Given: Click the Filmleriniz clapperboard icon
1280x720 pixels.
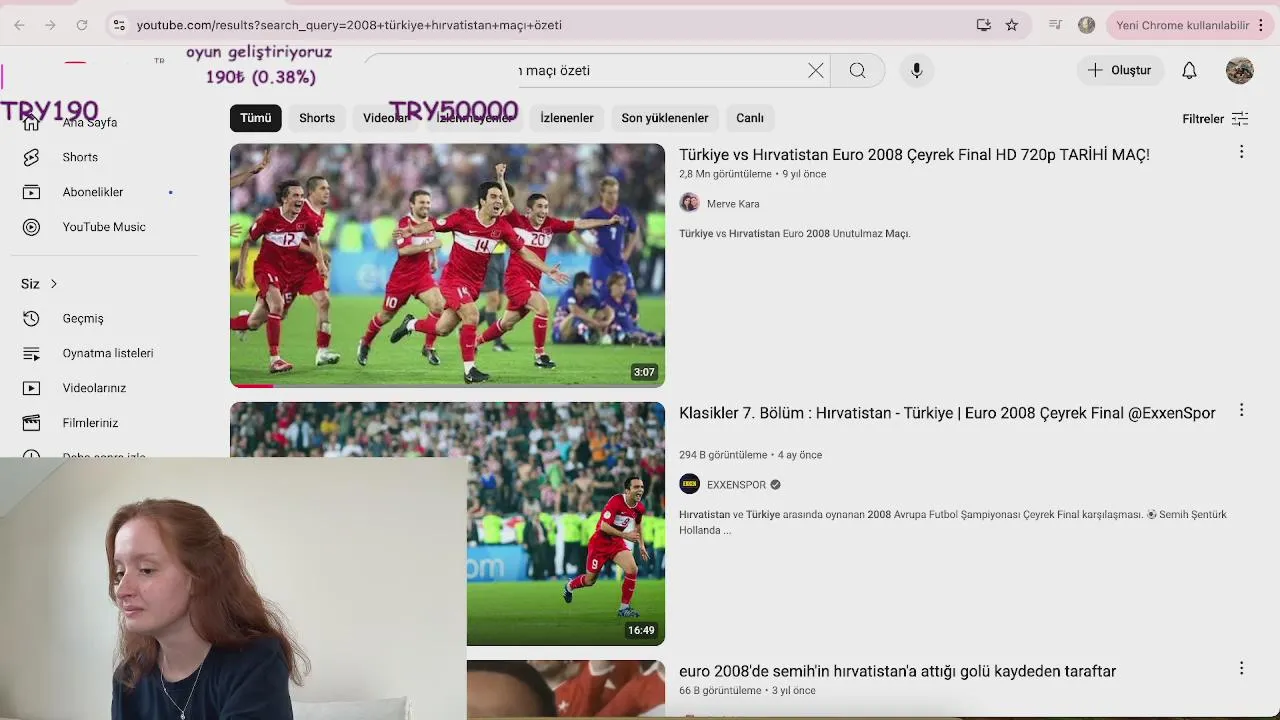Looking at the screenshot, I should (x=31, y=423).
